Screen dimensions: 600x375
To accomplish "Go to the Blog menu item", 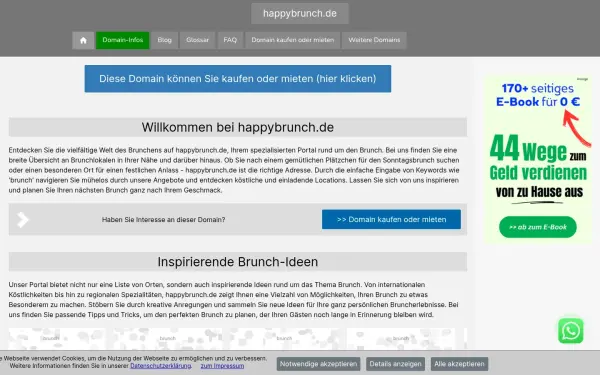I will (x=165, y=40).
